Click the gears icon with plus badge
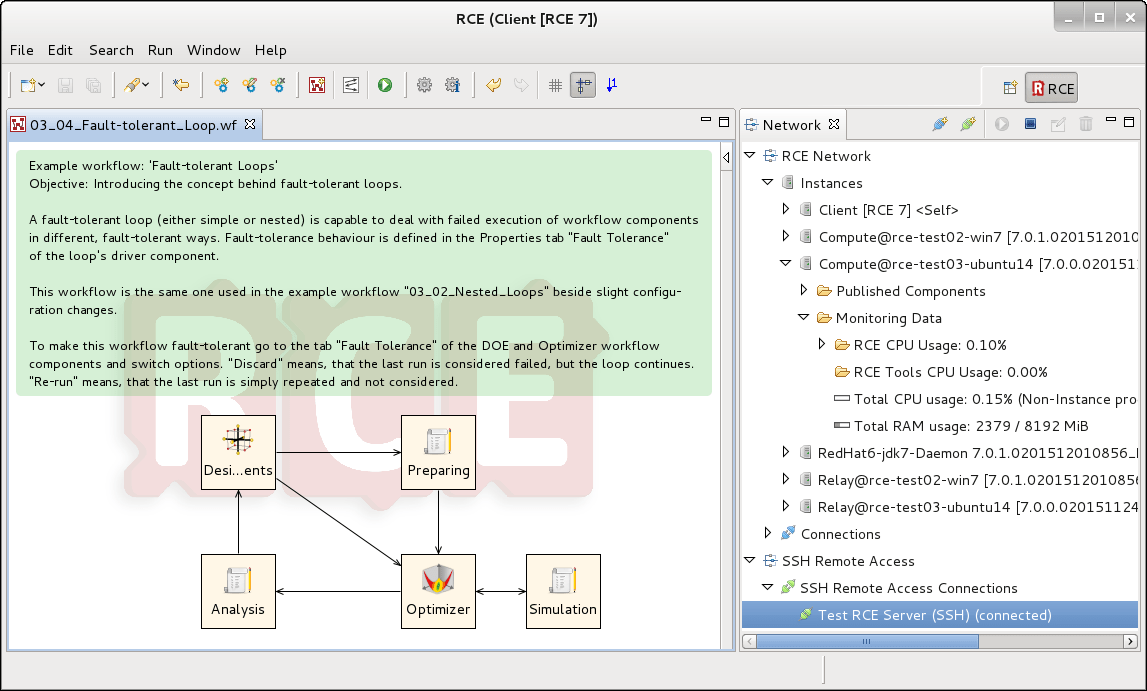Viewport: 1147px width, 691px height. point(221,86)
